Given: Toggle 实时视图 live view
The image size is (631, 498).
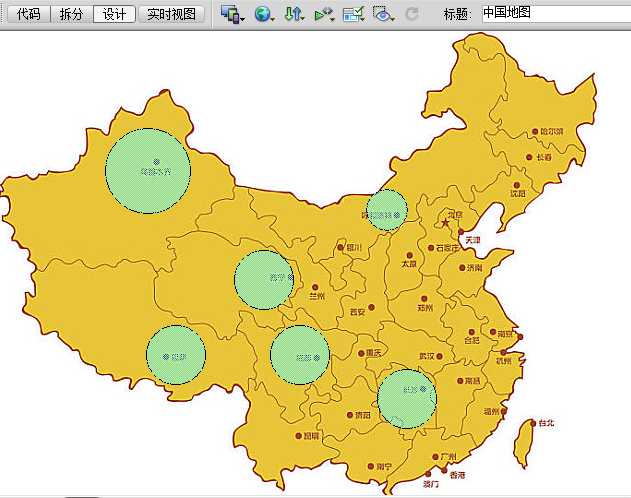Looking at the screenshot, I should pos(171,14).
